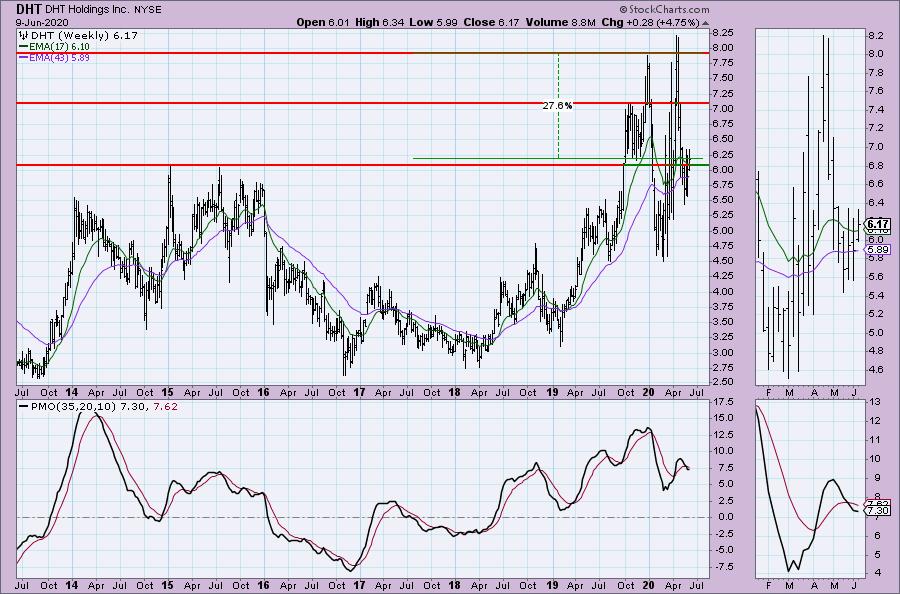Click the green EMA(17) legend line swatch
The height and width of the screenshot is (594, 900).
(24, 46)
